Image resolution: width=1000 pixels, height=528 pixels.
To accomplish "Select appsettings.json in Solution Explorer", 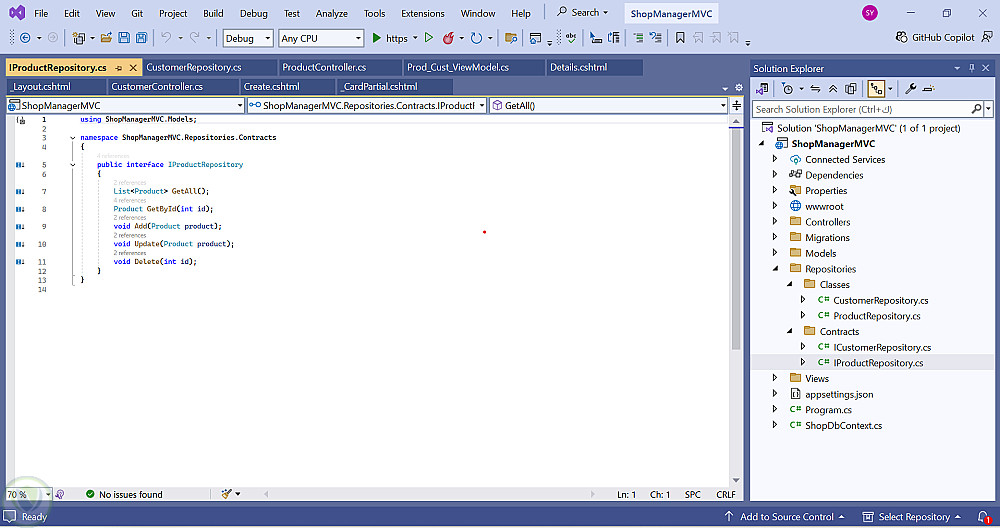I will (x=839, y=394).
